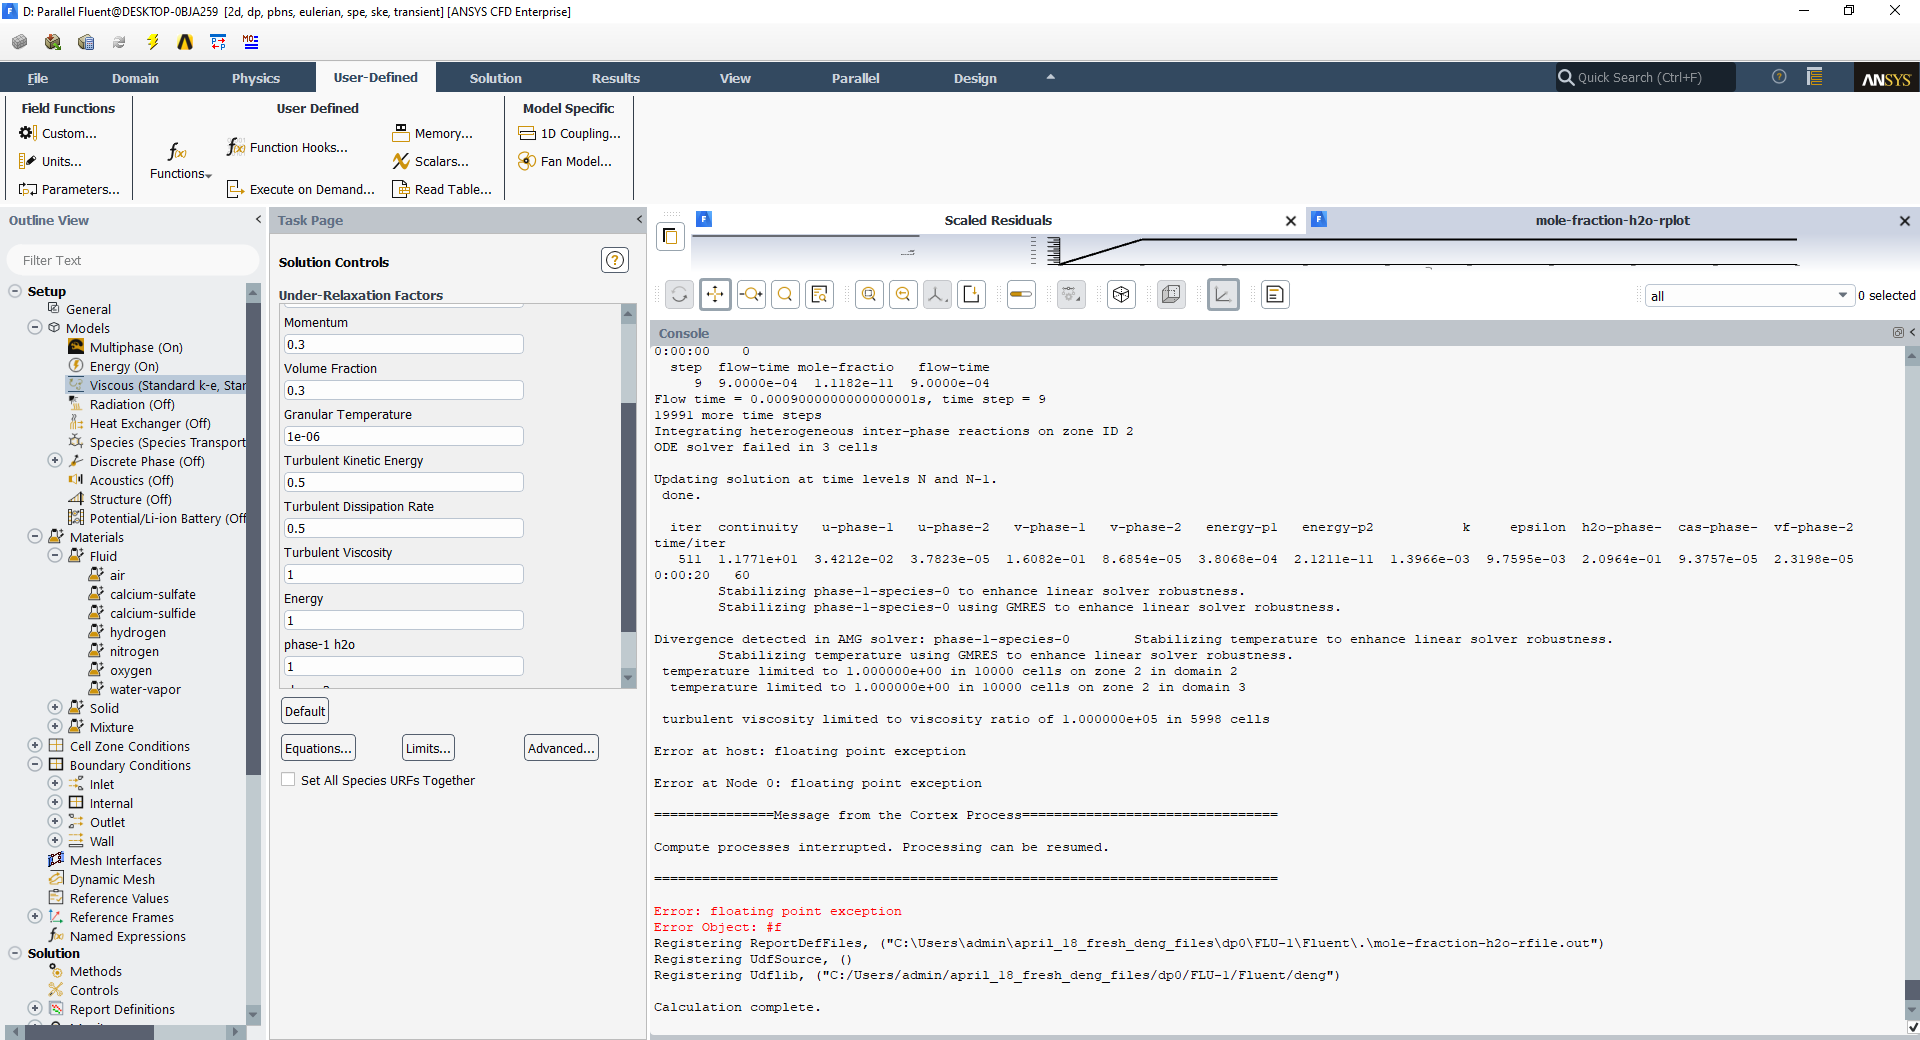Screen dimensions: 1920x1040
Task: Open Read Table dialog
Action: pyautogui.click(x=442, y=189)
